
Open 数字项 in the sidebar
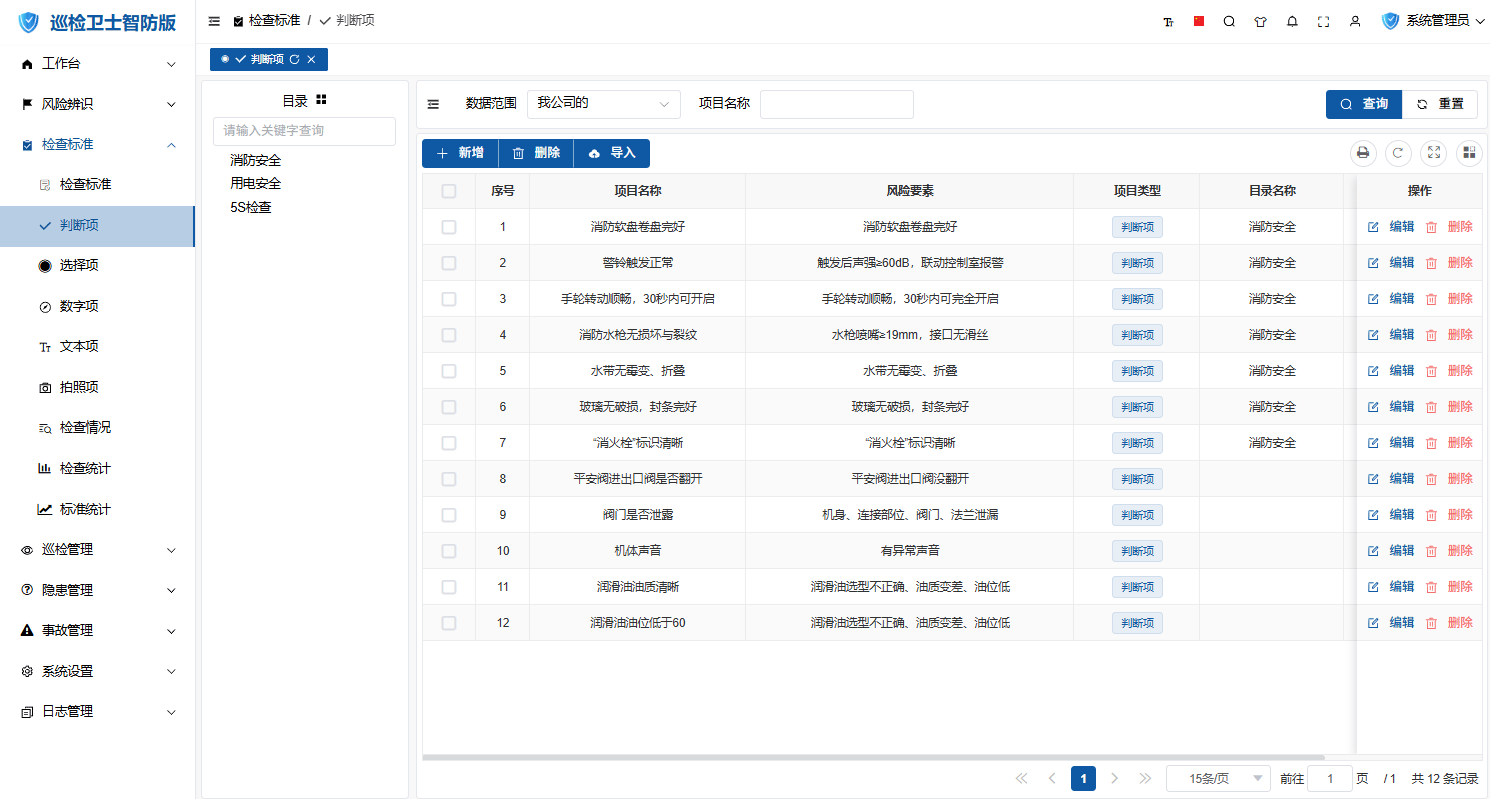pyautogui.click(x=97, y=307)
